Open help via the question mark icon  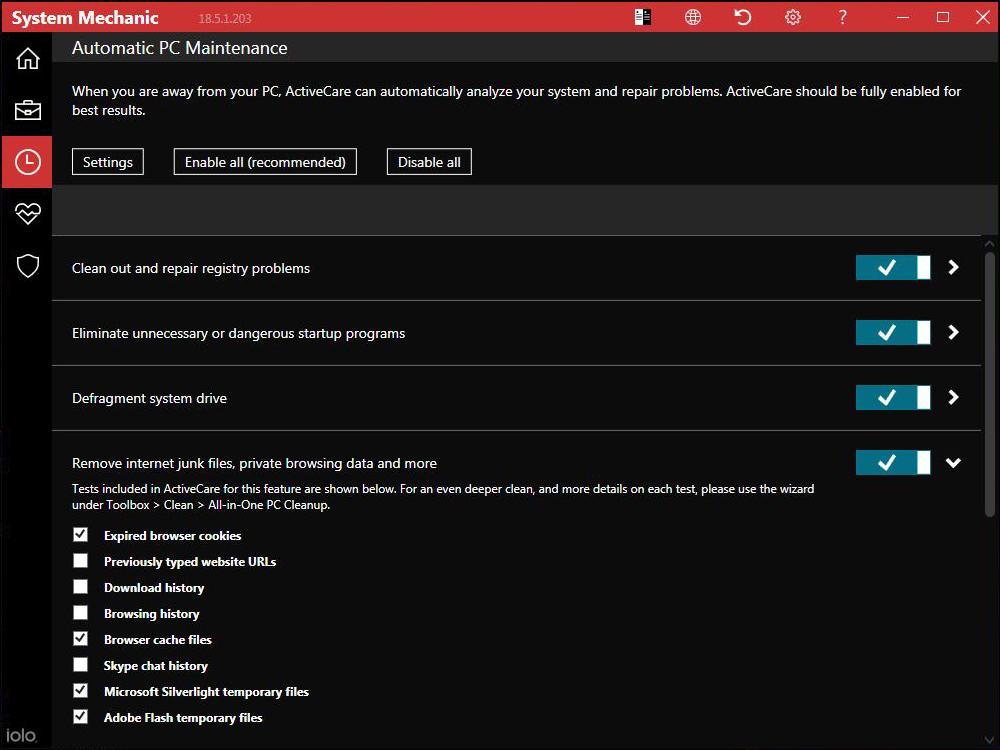point(842,17)
